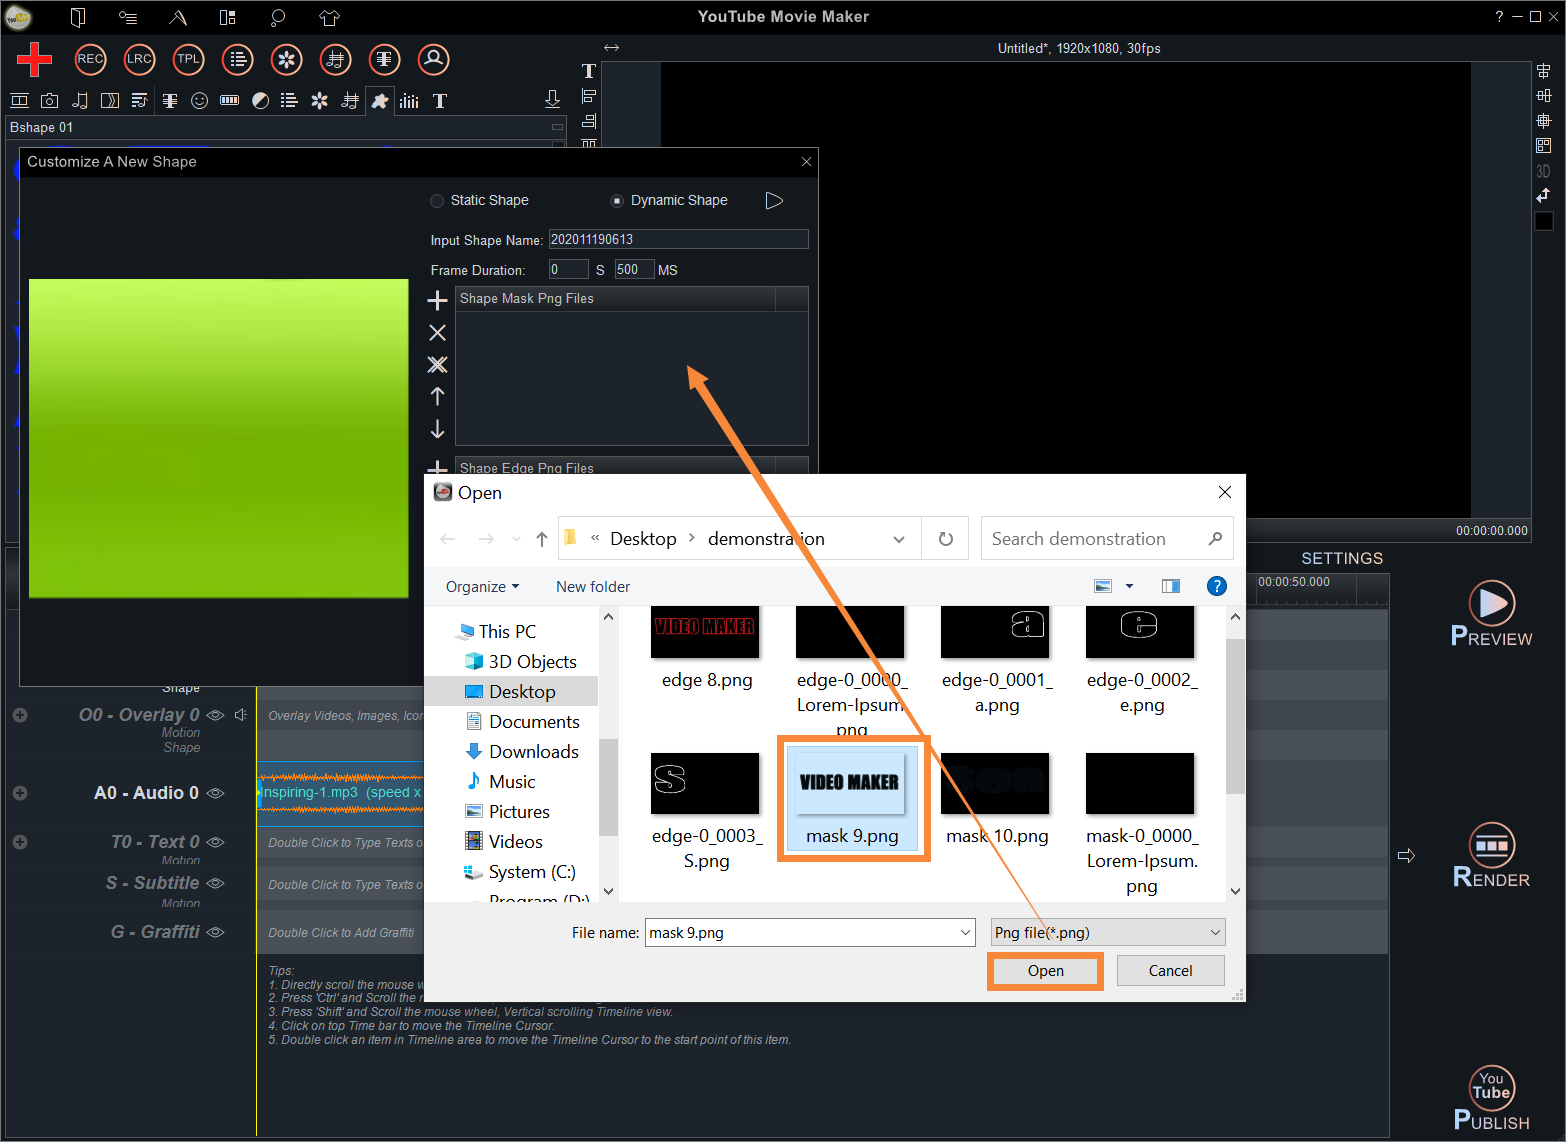This screenshot has width=1566, height=1142.
Task: Remove selected mask file with single X icon
Action: coord(437,332)
